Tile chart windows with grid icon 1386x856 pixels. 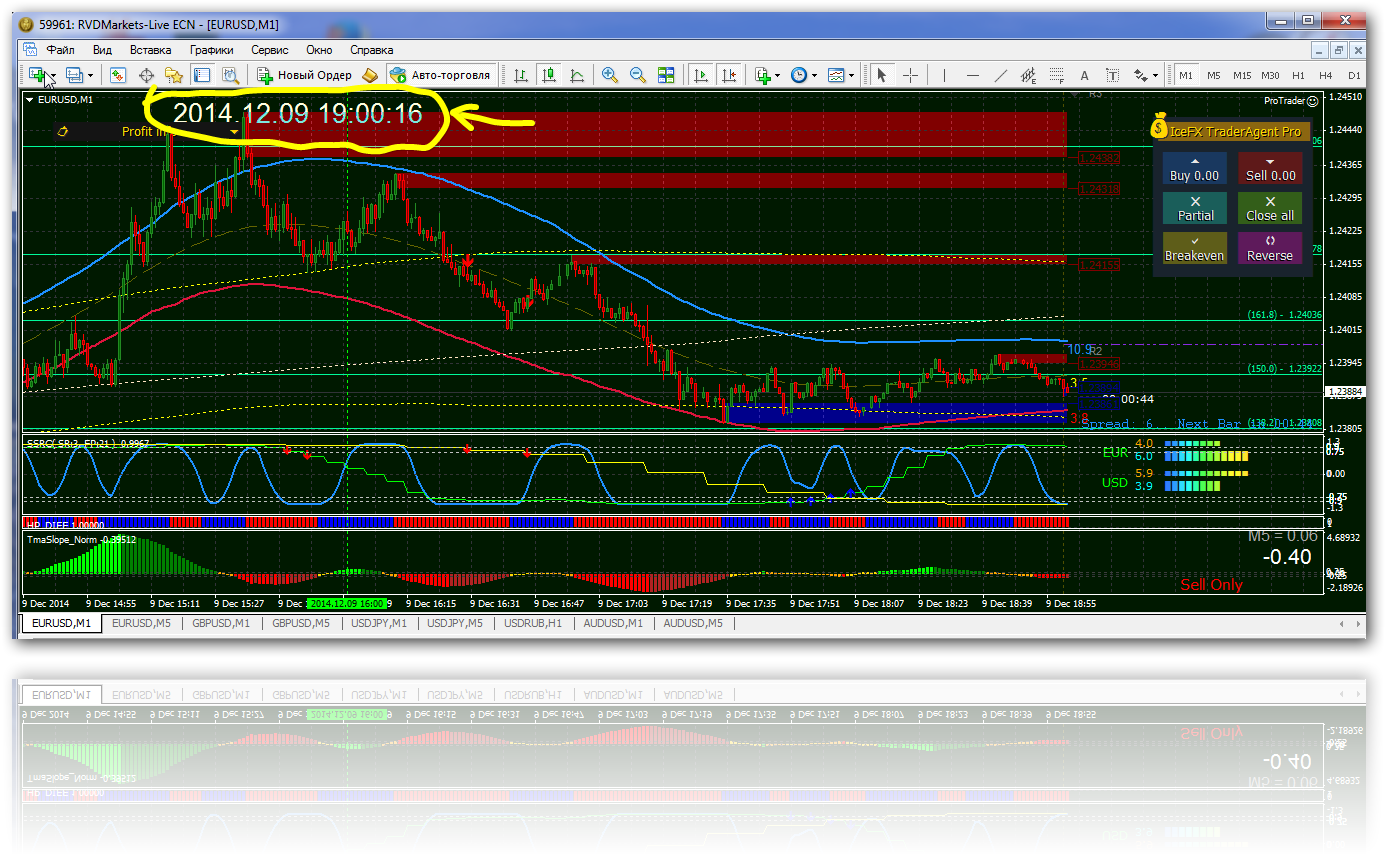click(665, 75)
